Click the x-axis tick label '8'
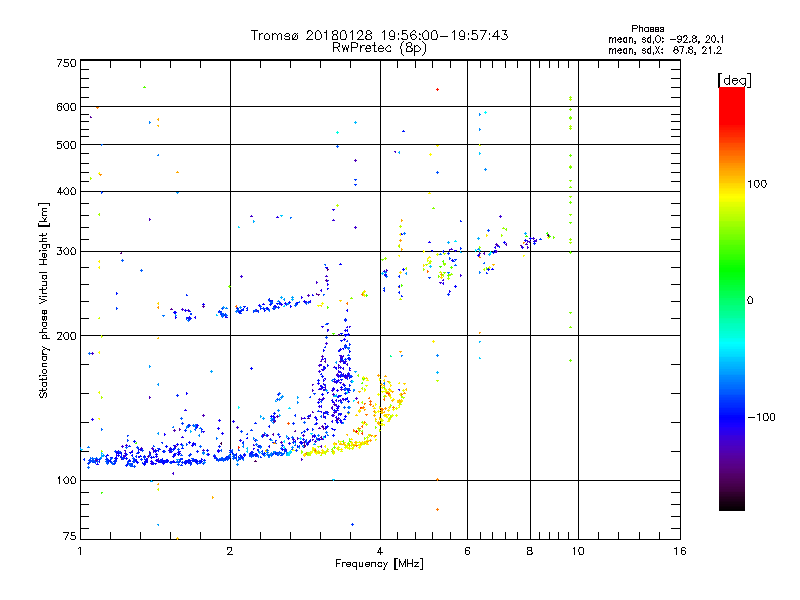This screenshot has height=600, width=800. [530, 551]
